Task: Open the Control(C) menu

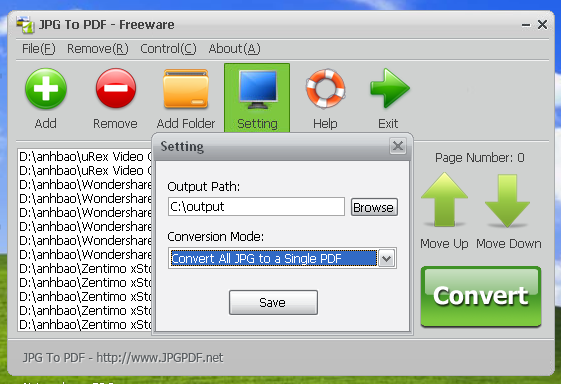Action: (x=168, y=49)
